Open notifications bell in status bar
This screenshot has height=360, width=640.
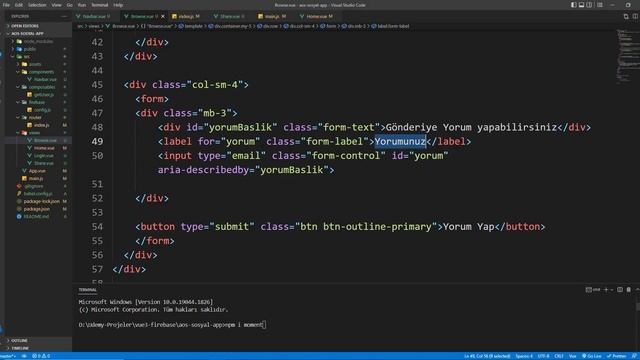(634, 356)
